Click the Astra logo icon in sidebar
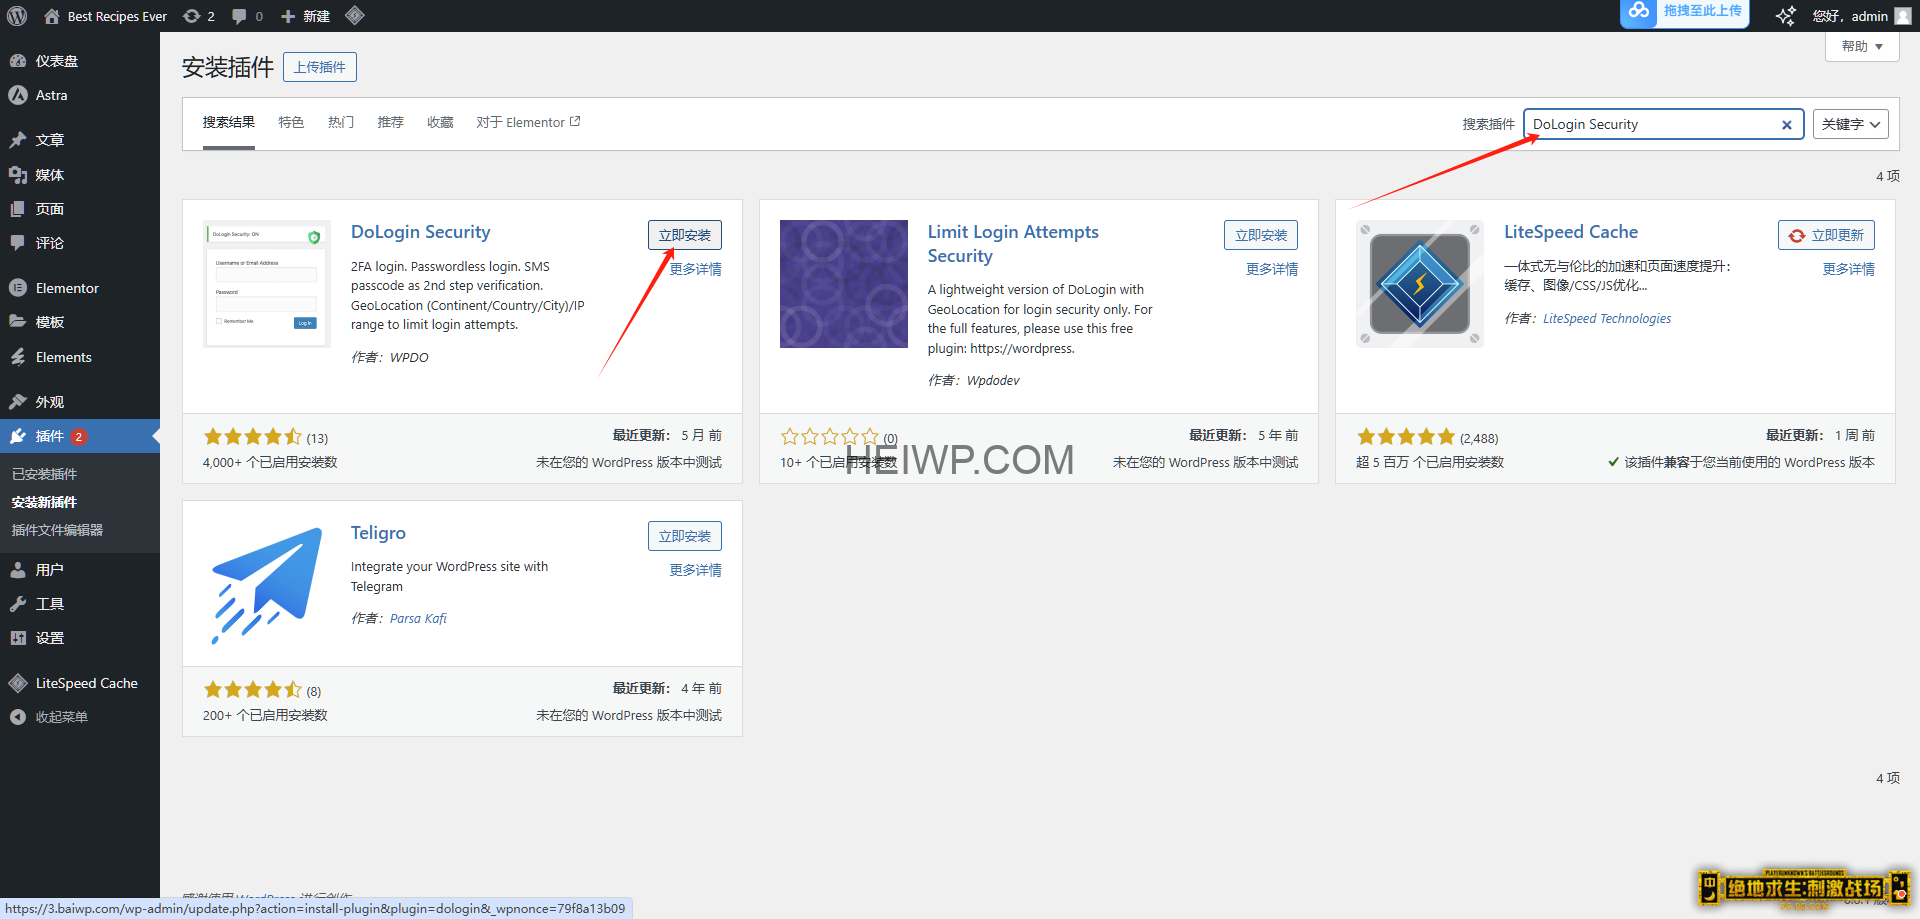 tap(18, 95)
